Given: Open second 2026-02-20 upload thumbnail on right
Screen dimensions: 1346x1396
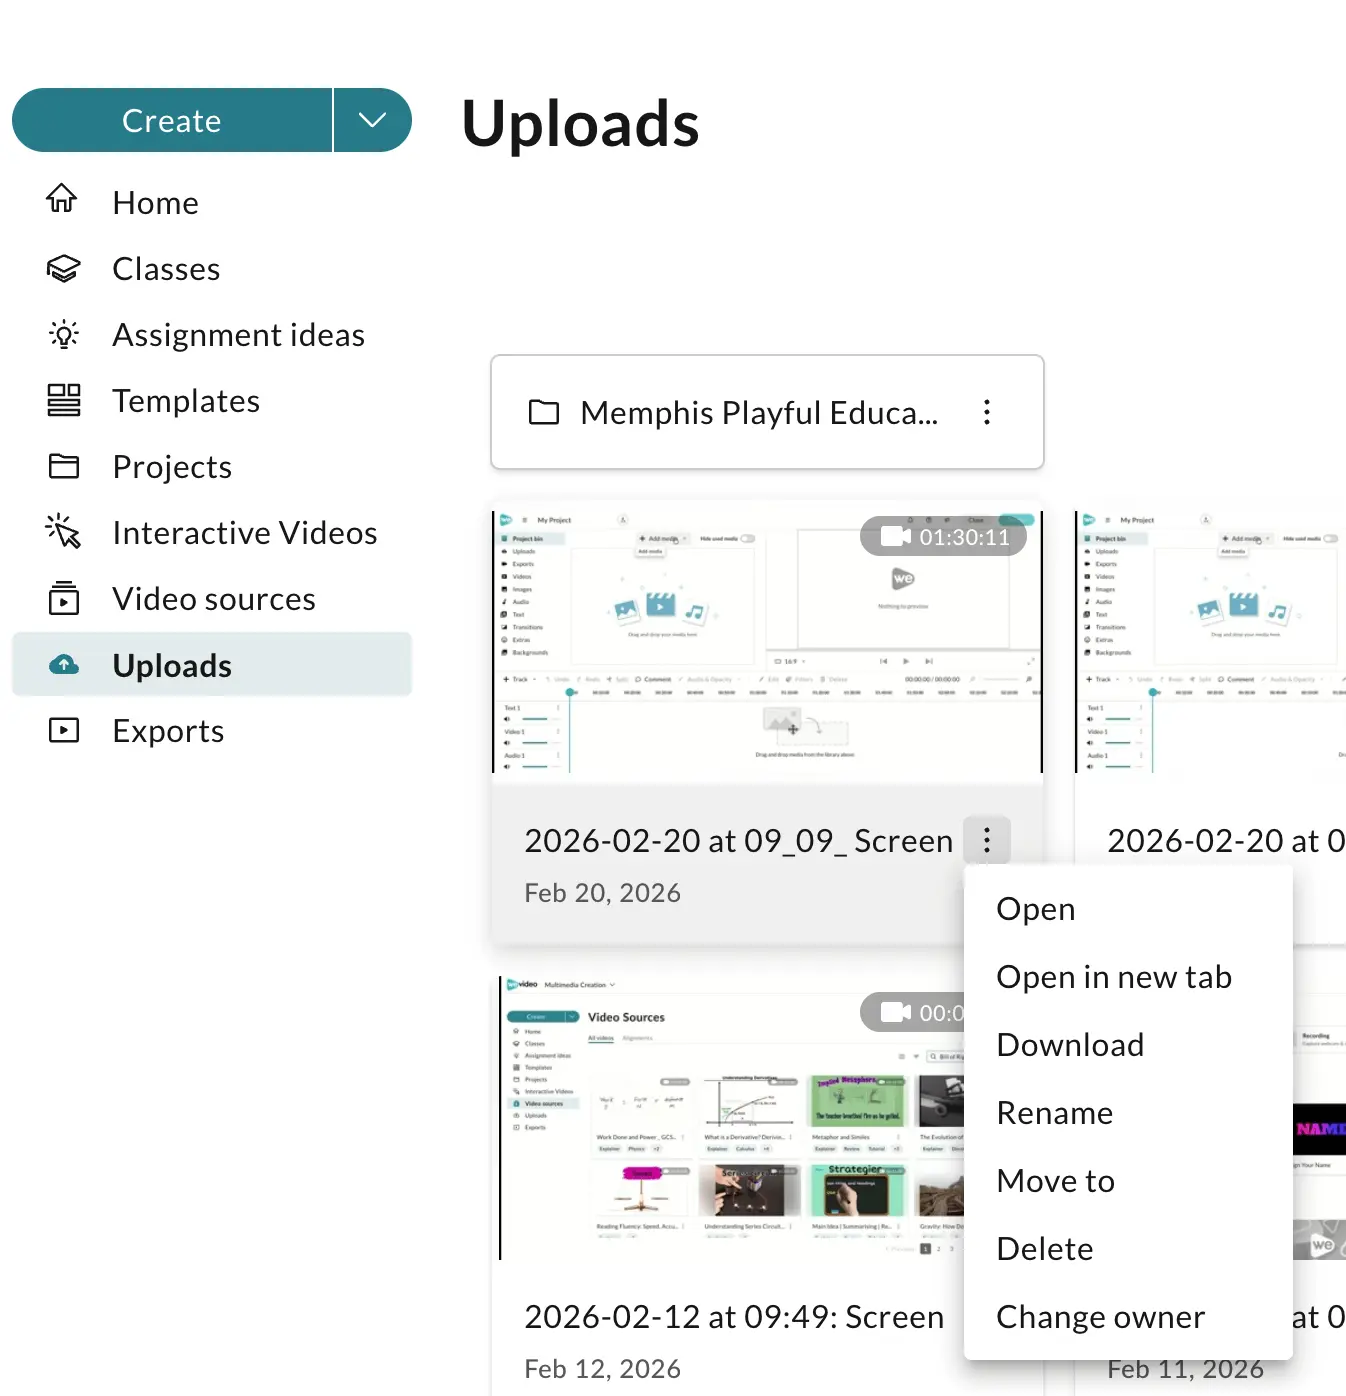Looking at the screenshot, I should (1210, 642).
